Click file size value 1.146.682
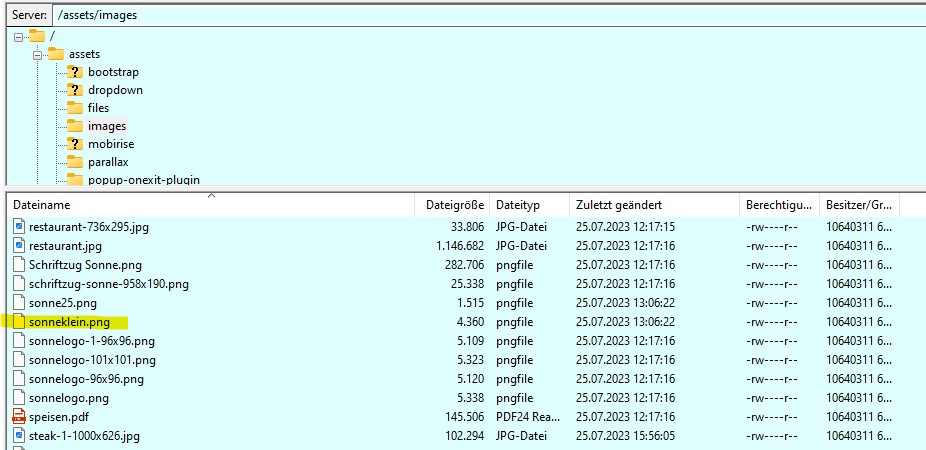Screen dimensions: 926x450 pyautogui.click(x=460, y=246)
